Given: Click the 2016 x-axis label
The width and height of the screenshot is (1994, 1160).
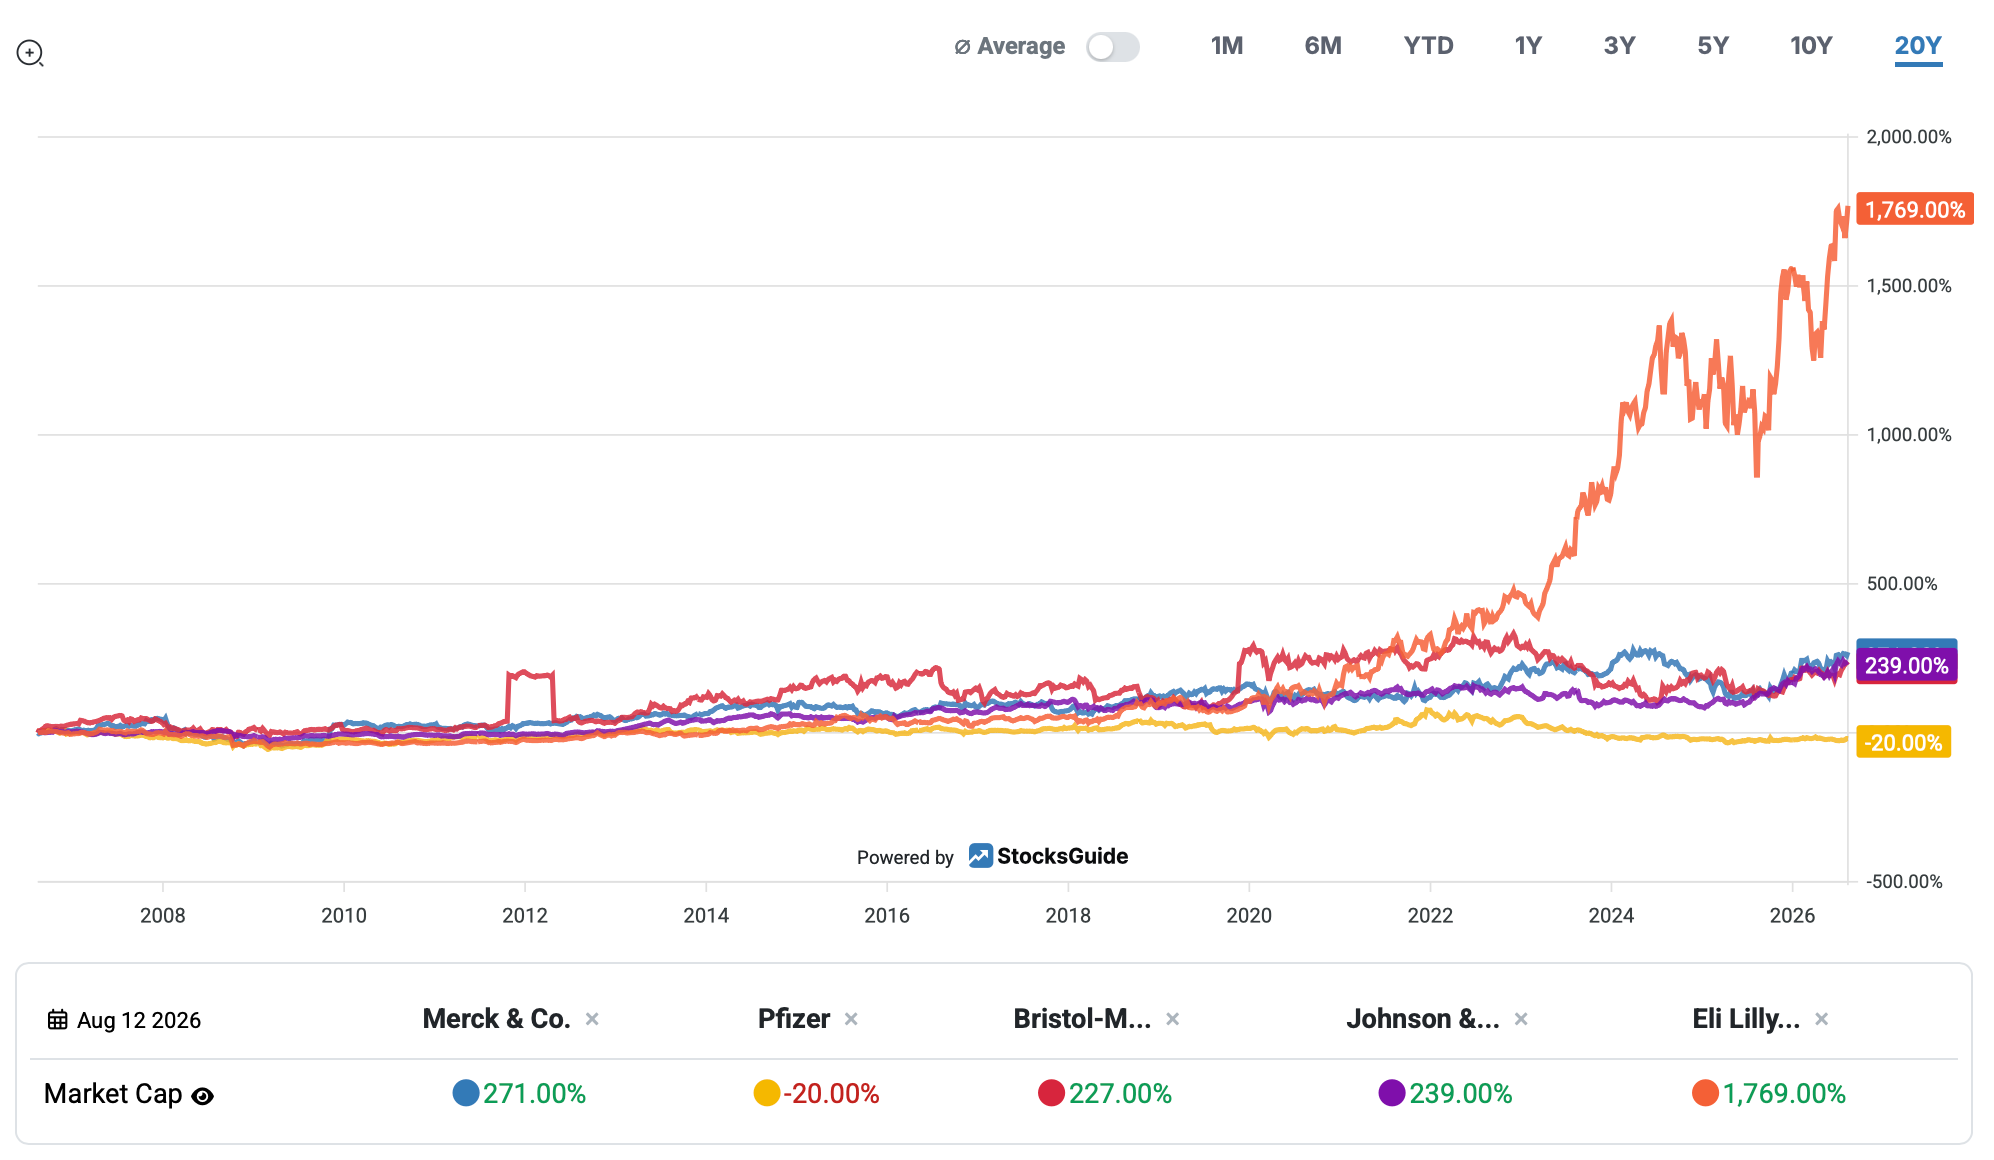Looking at the screenshot, I should point(887,915).
